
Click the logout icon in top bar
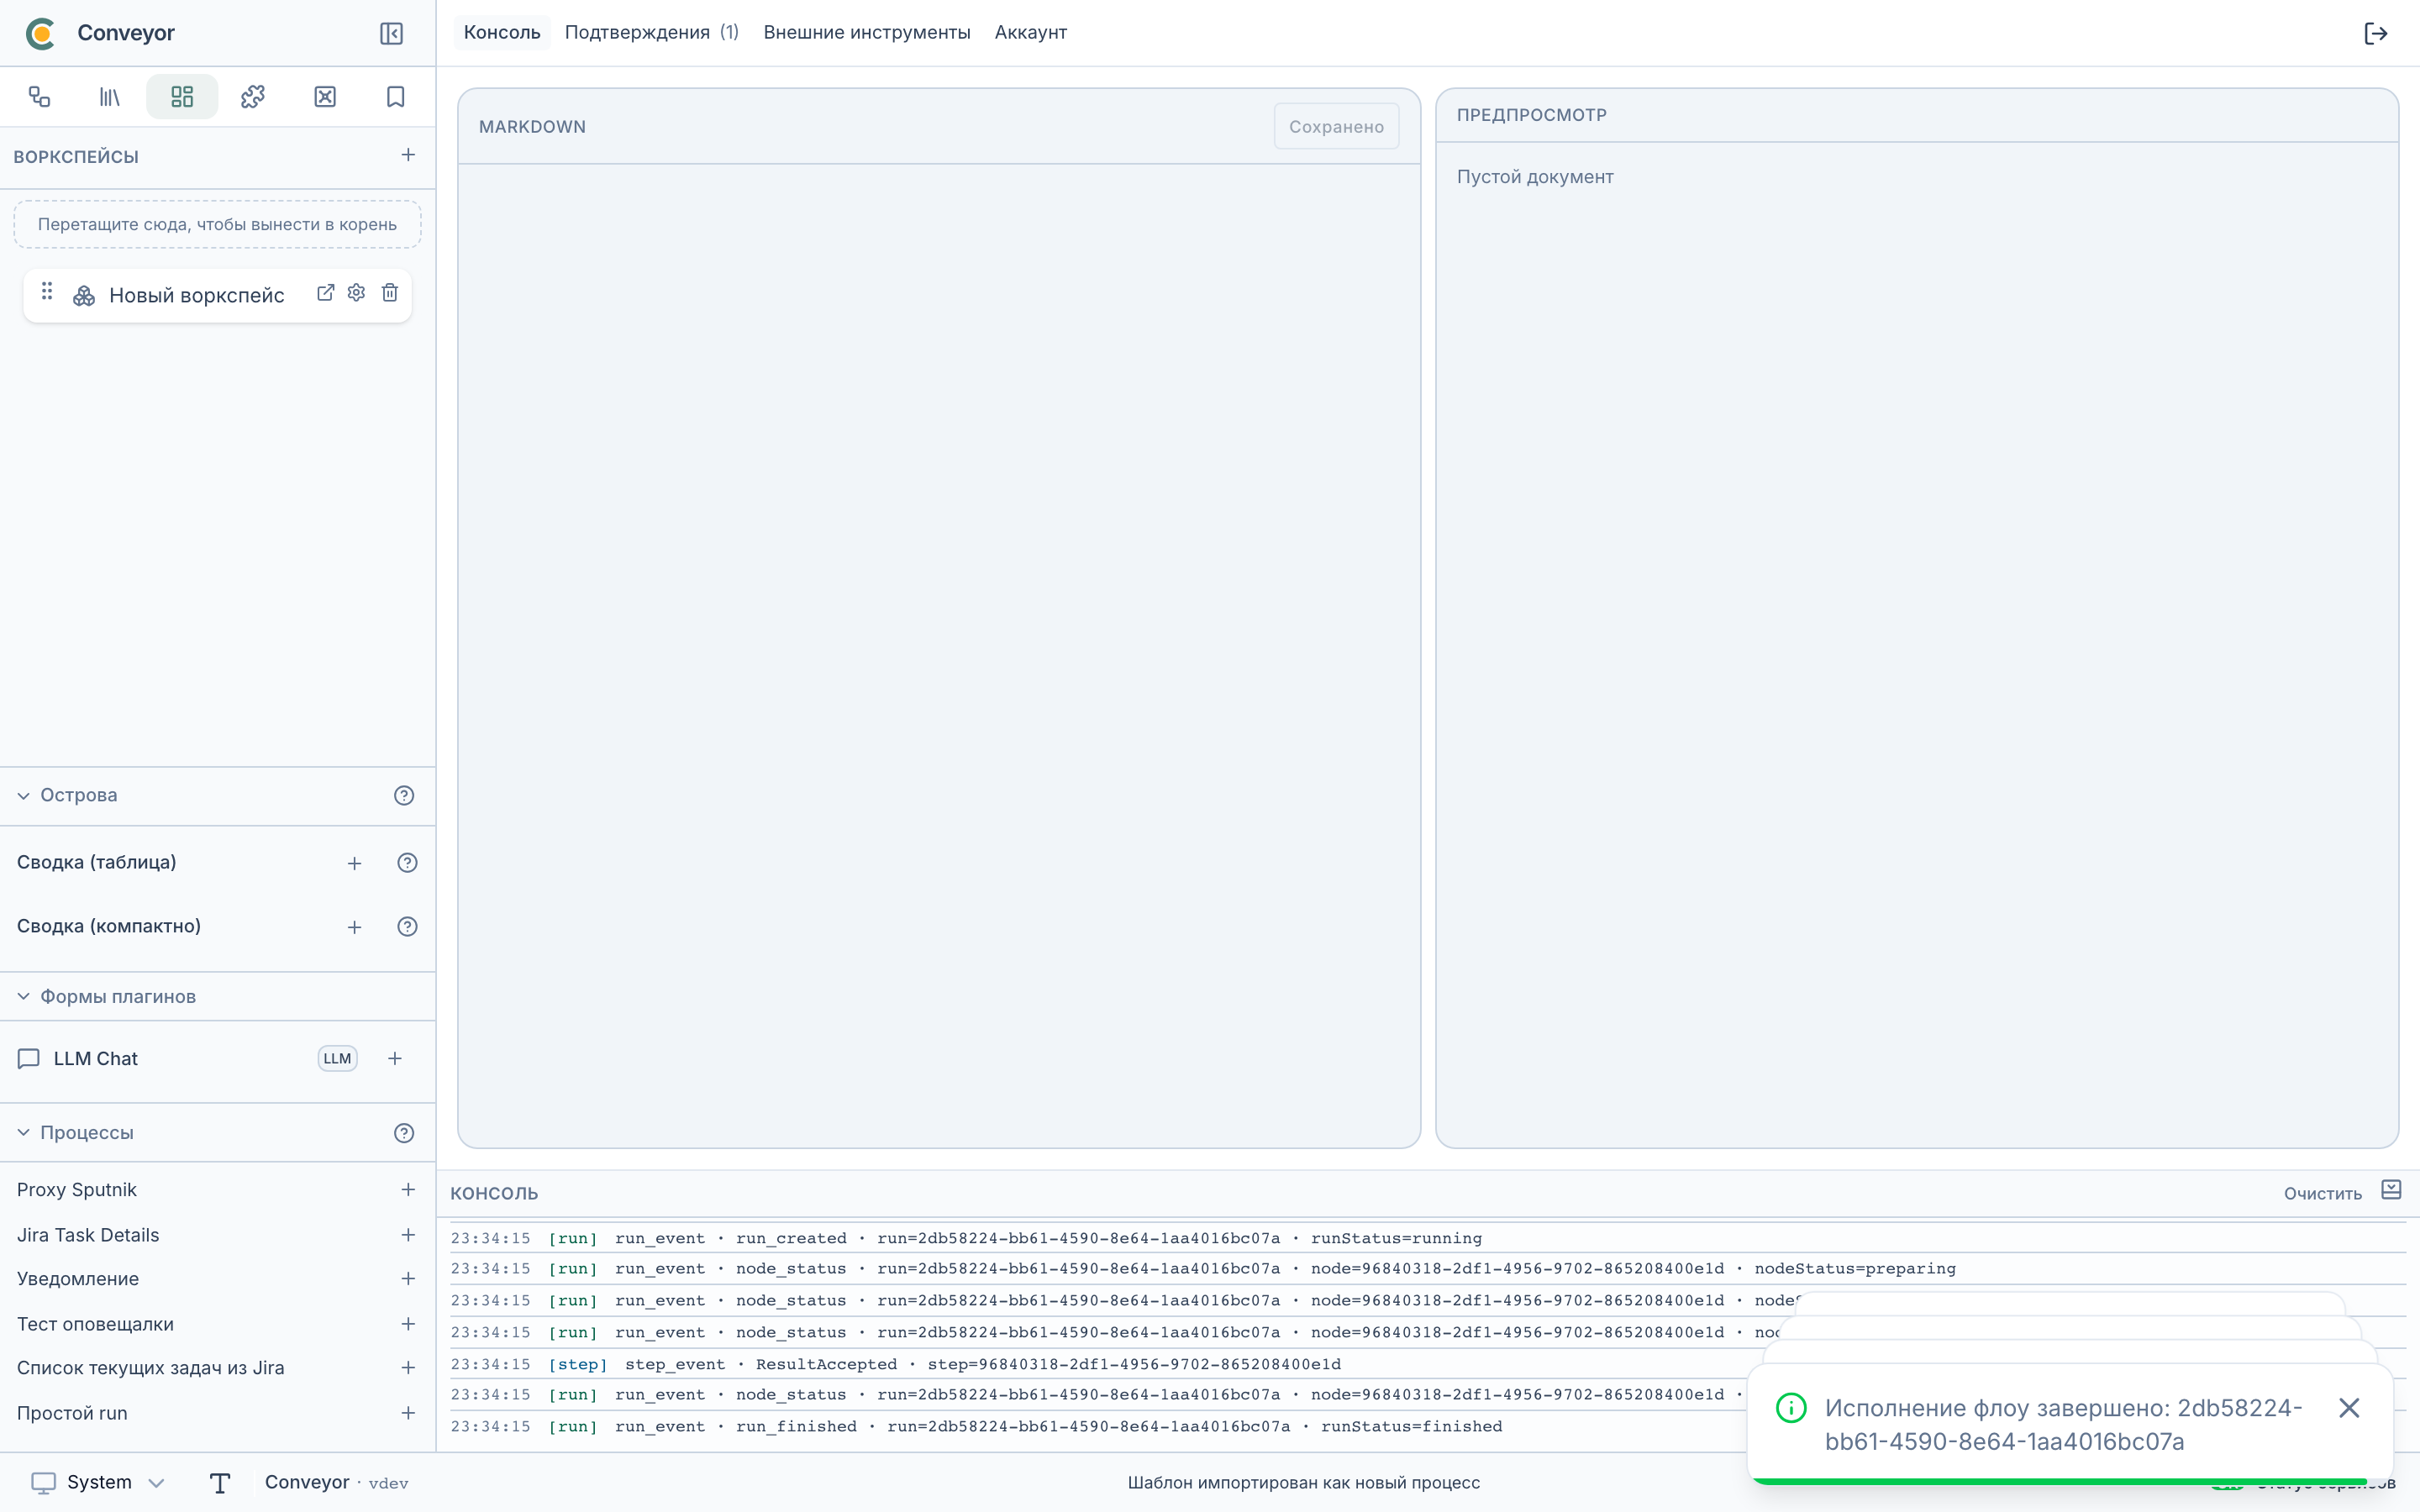[x=2376, y=33]
